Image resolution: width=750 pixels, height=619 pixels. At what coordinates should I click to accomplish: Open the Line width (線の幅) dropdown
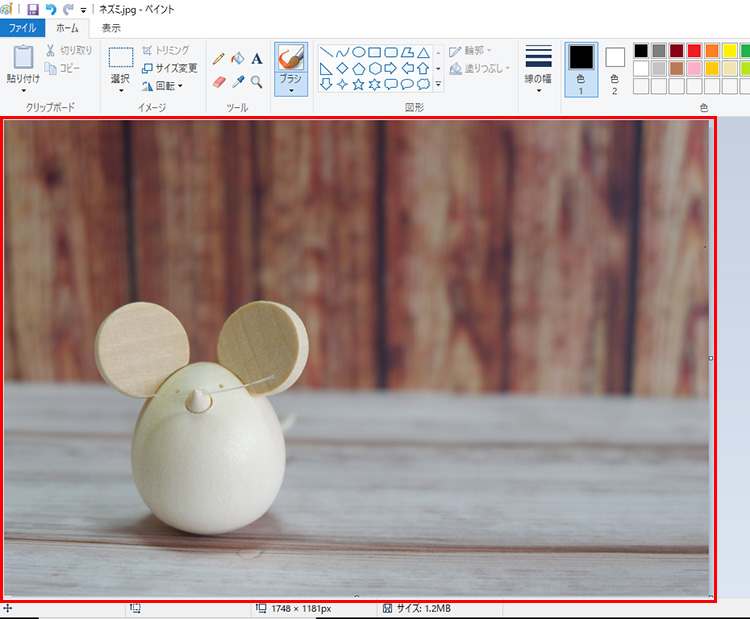[538, 90]
